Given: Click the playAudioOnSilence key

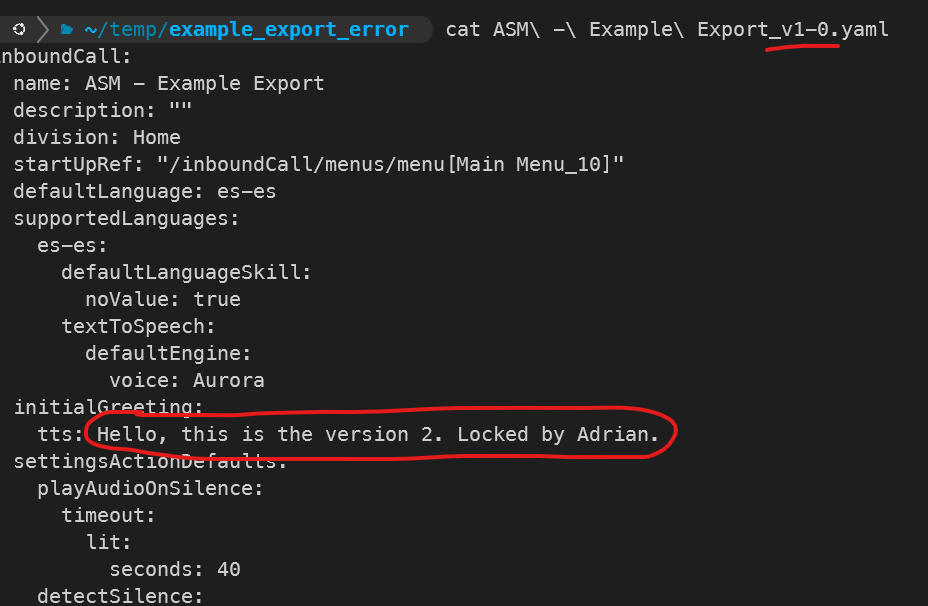Looking at the screenshot, I should pyautogui.click(x=150, y=488).
